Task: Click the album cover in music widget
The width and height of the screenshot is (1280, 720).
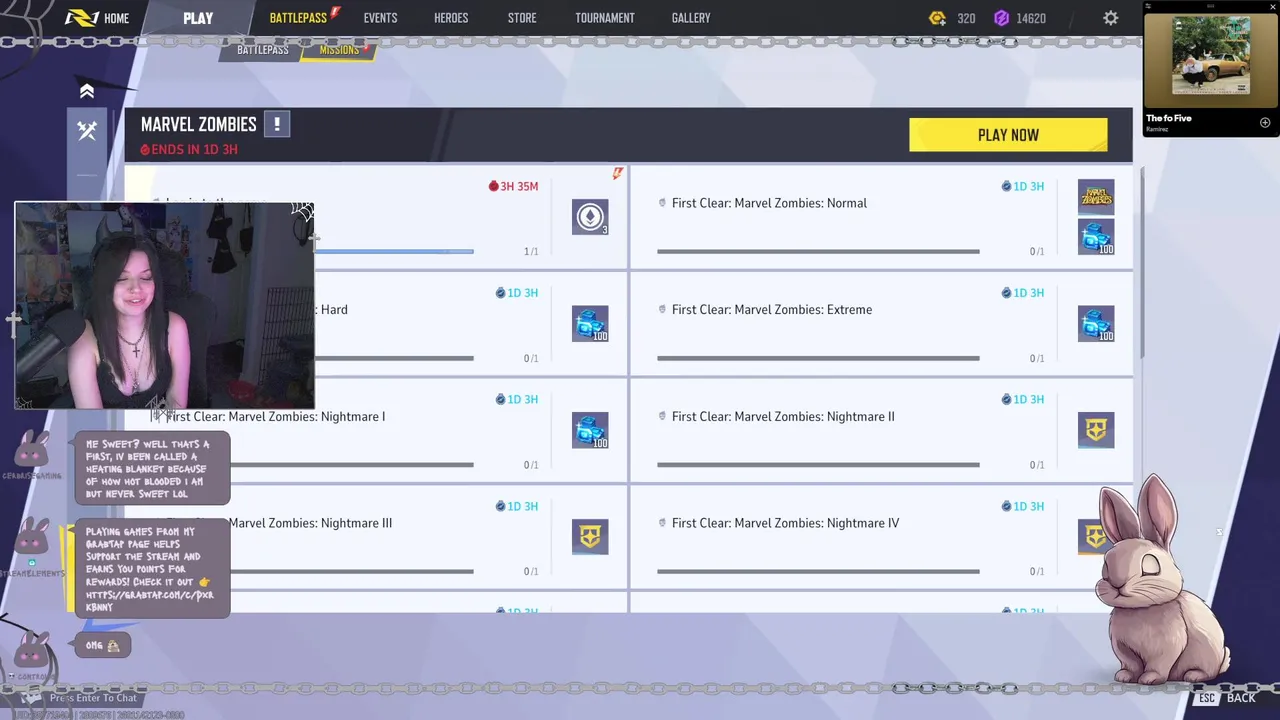Action: click(x=1211, y=57)
